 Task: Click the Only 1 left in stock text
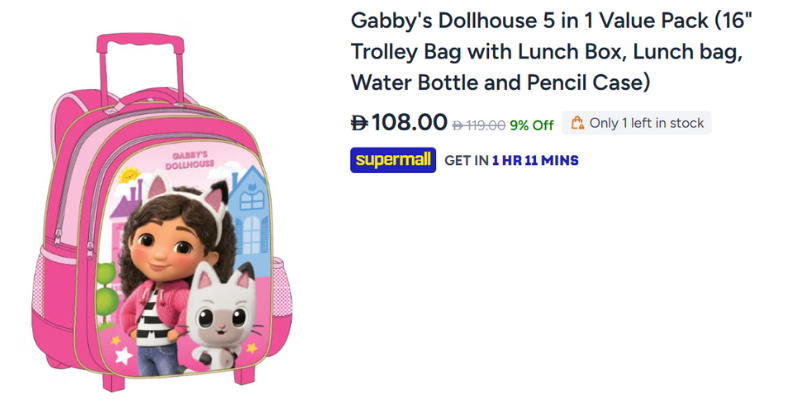tap(647, 123)
